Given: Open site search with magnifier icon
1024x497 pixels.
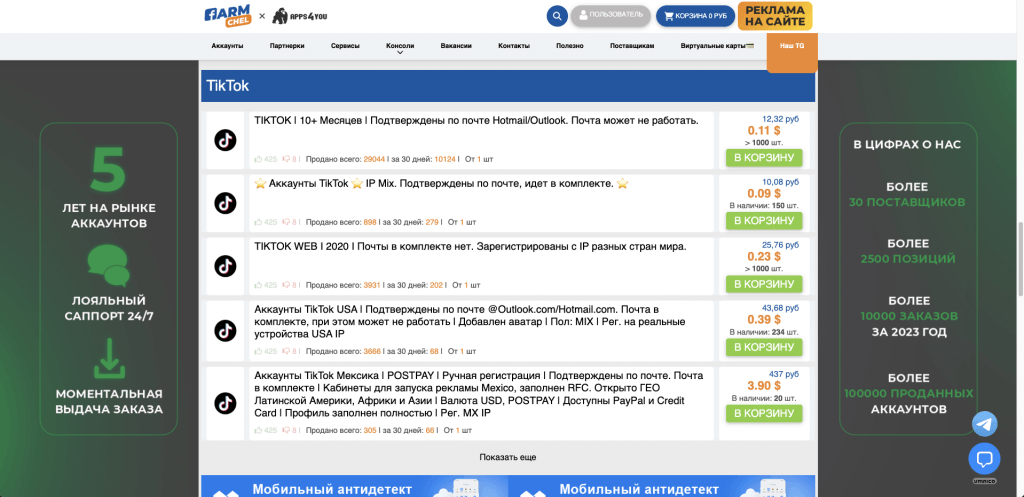Looking at the screenshot, I should click(557, 16).
